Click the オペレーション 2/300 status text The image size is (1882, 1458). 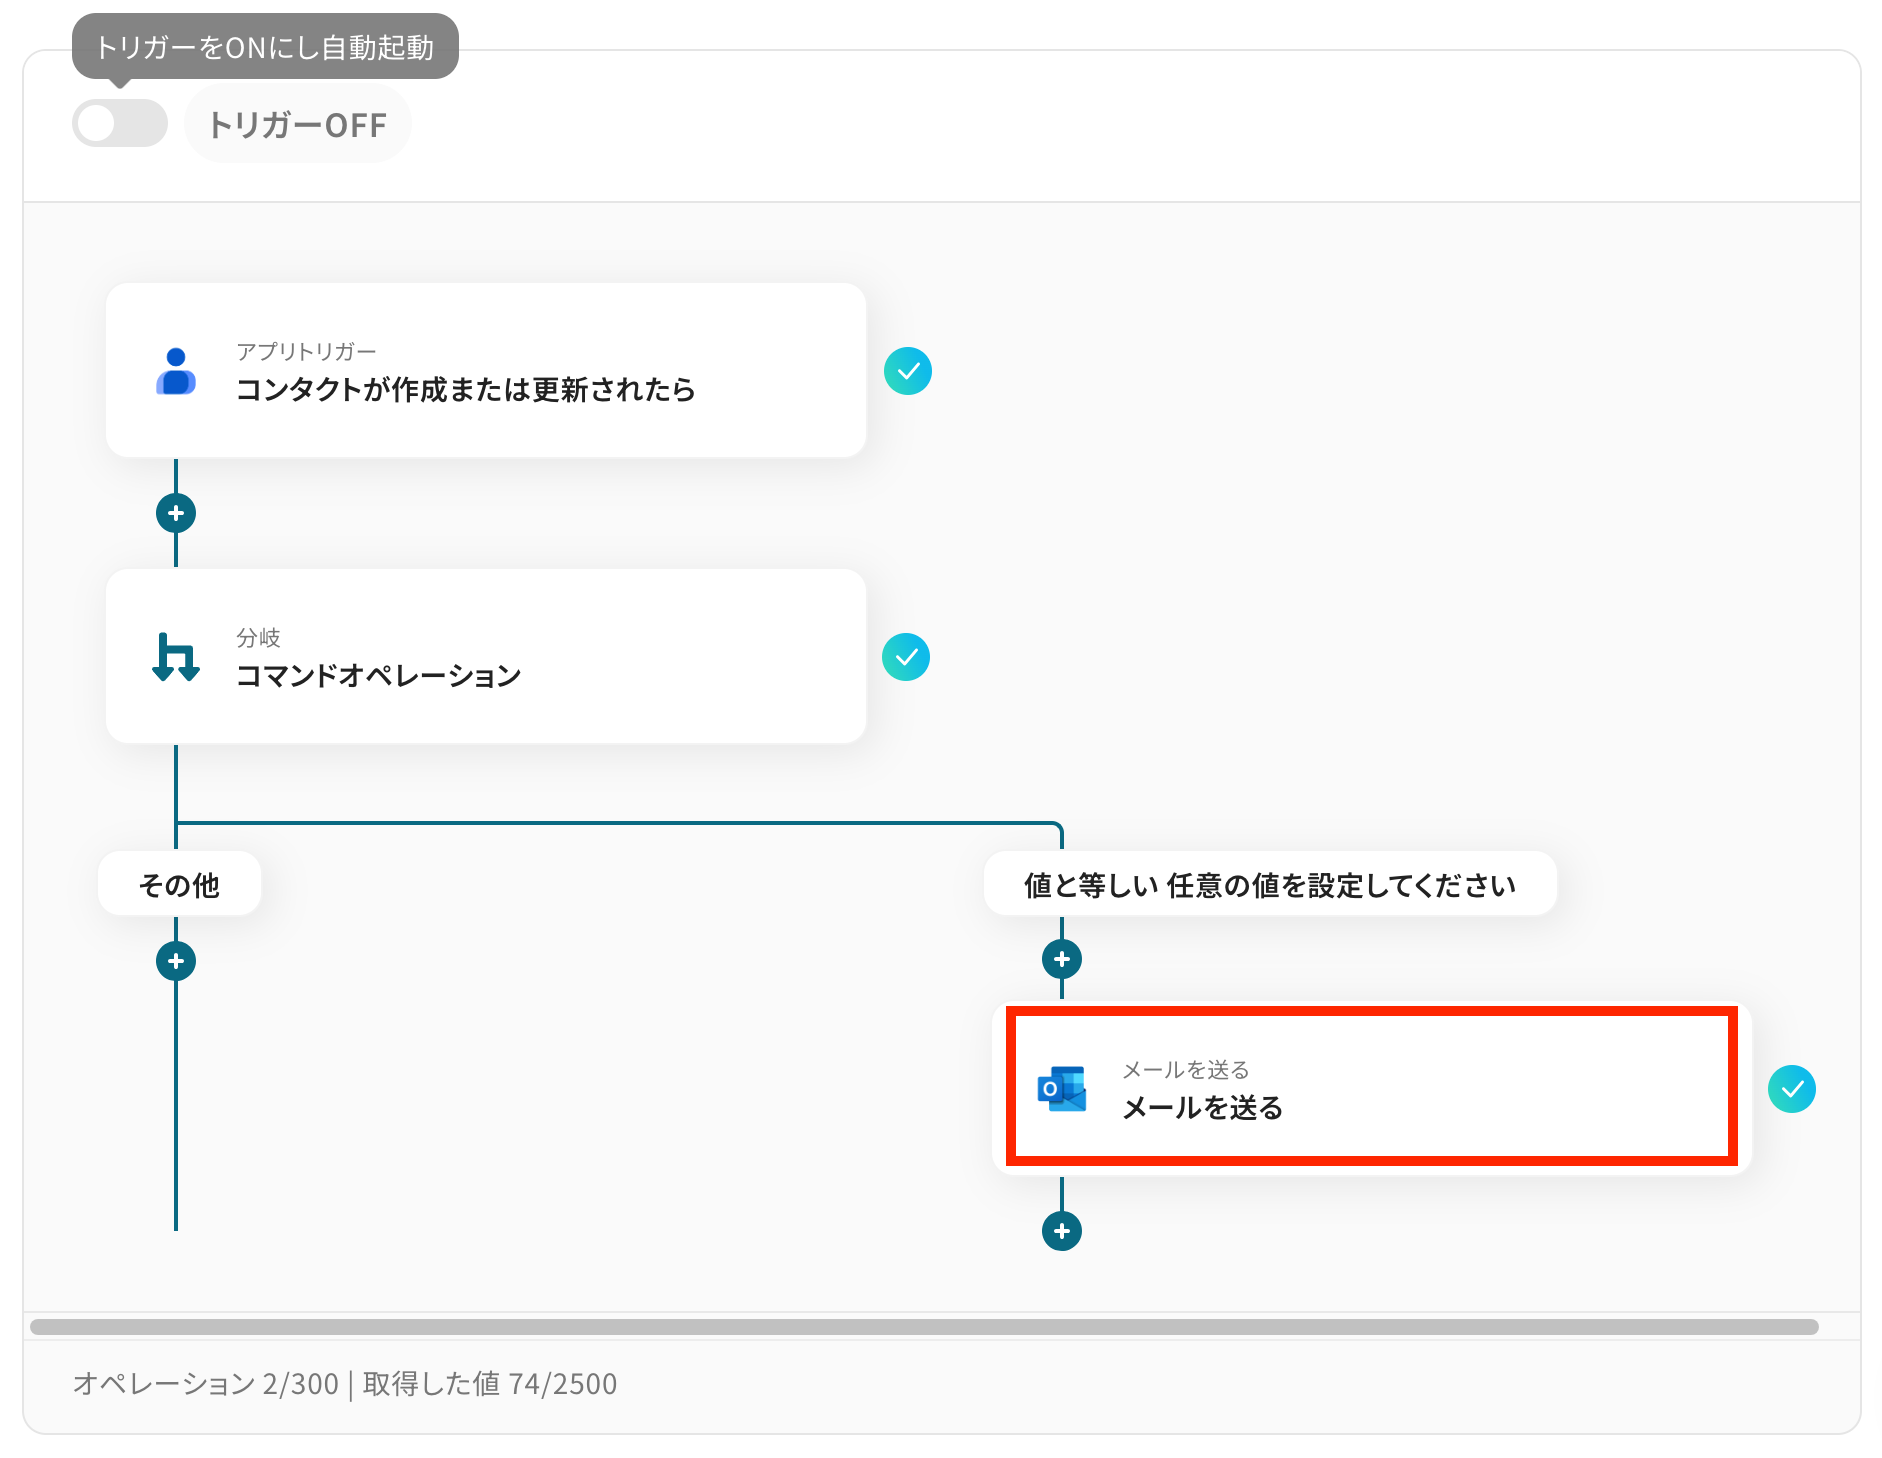(206, 1384)
